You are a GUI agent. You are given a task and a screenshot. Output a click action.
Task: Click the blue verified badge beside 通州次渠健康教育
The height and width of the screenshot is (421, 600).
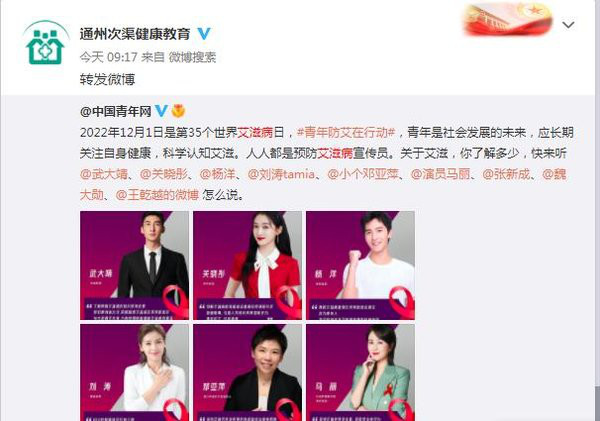coord(204,34)
